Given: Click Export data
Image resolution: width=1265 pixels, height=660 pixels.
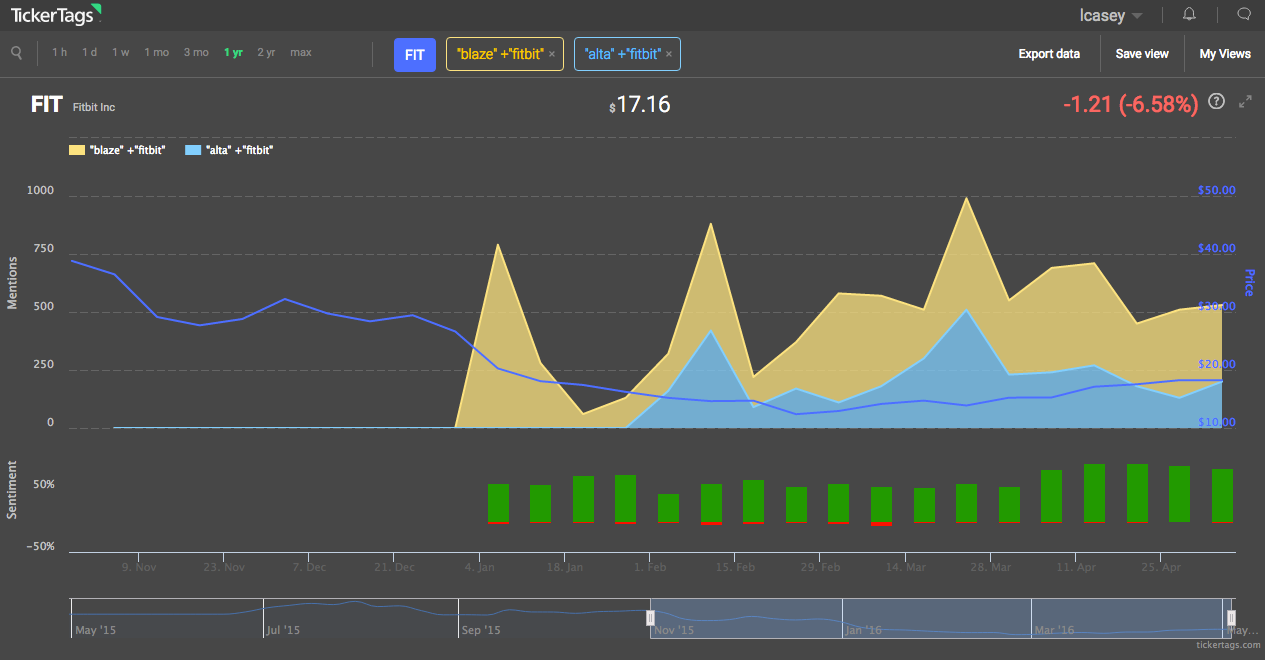Looking at the screenshot, I should pyautogui.click(x=1049, y=54).
